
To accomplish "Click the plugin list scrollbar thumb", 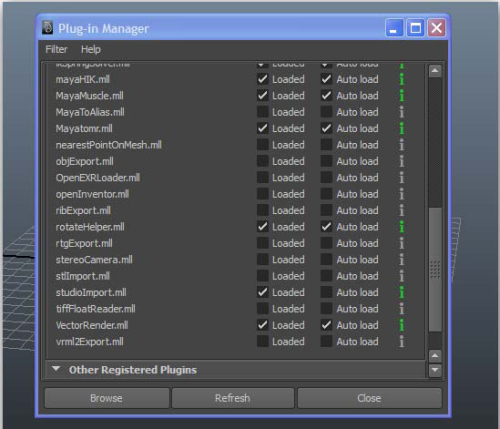I will [435, 269].
